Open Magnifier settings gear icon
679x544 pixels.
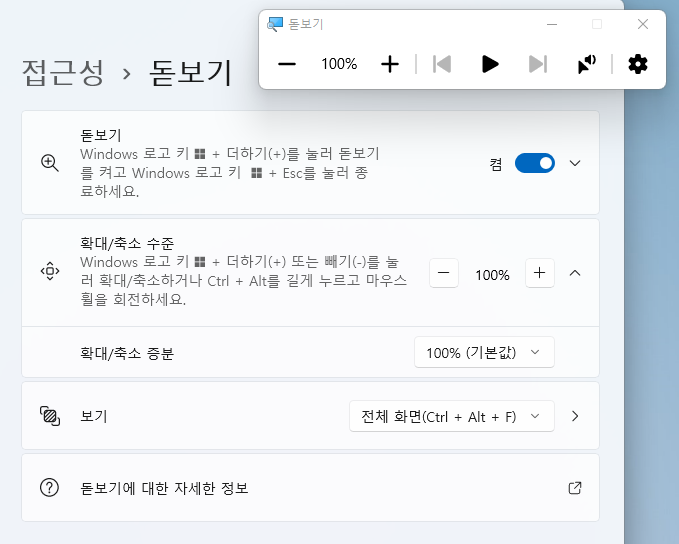click(638, 64)
